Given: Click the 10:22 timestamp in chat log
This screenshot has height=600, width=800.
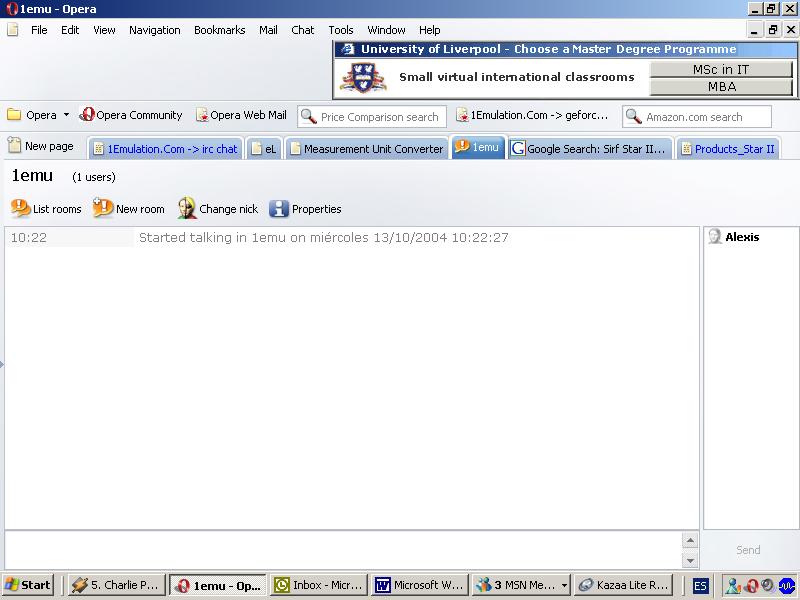Looking at the screenshot, I should (x=29, y=237).
